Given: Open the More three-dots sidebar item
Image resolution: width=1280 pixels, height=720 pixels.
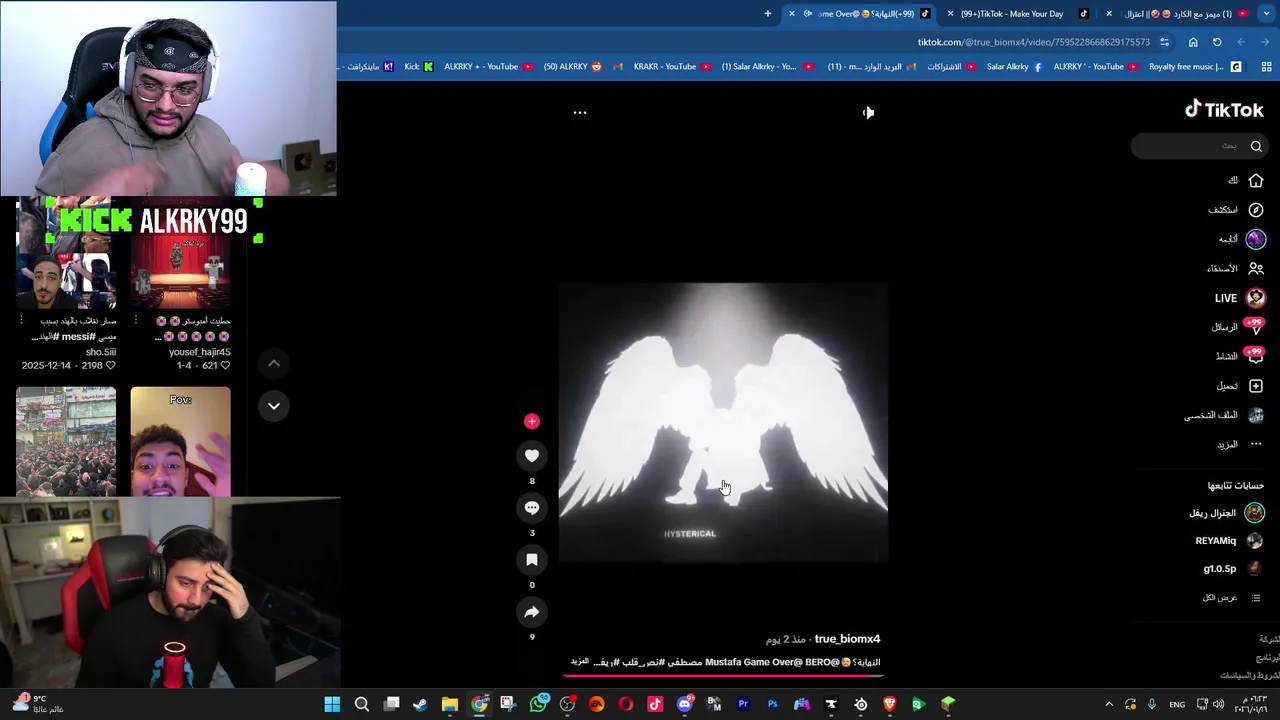Looking at the screenshot, I should click(x=1256, y=444).
